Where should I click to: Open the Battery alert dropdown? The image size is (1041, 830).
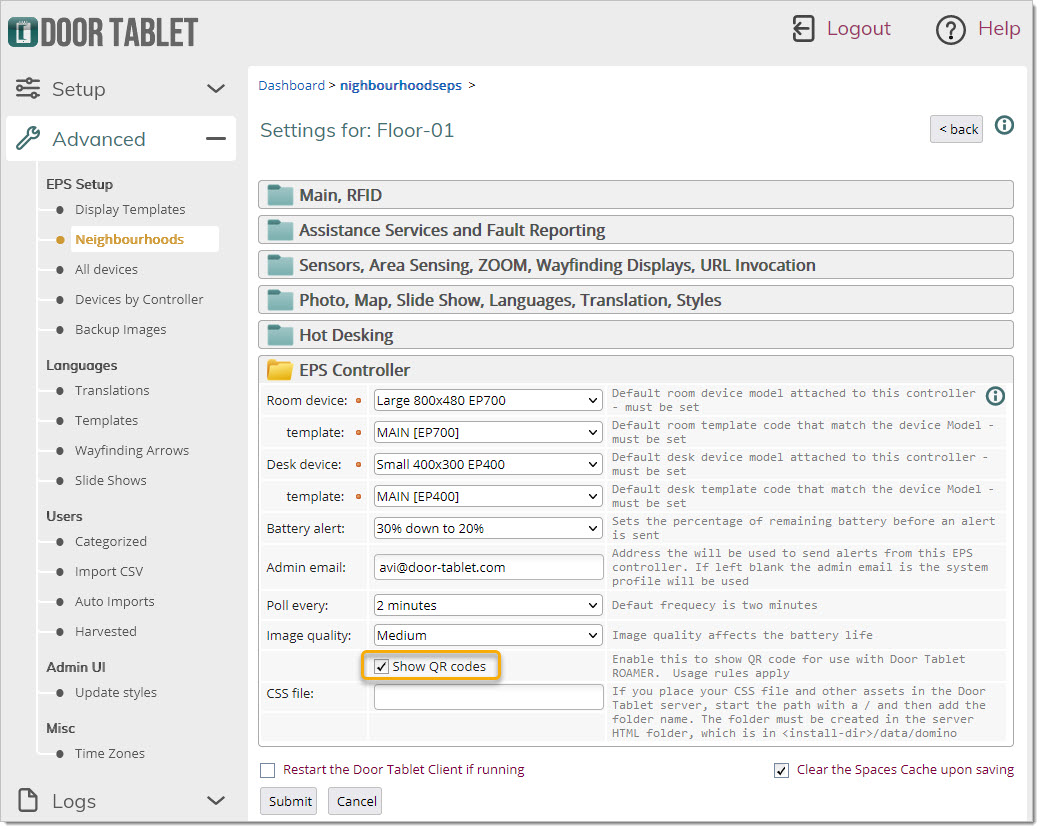[488, 528]
